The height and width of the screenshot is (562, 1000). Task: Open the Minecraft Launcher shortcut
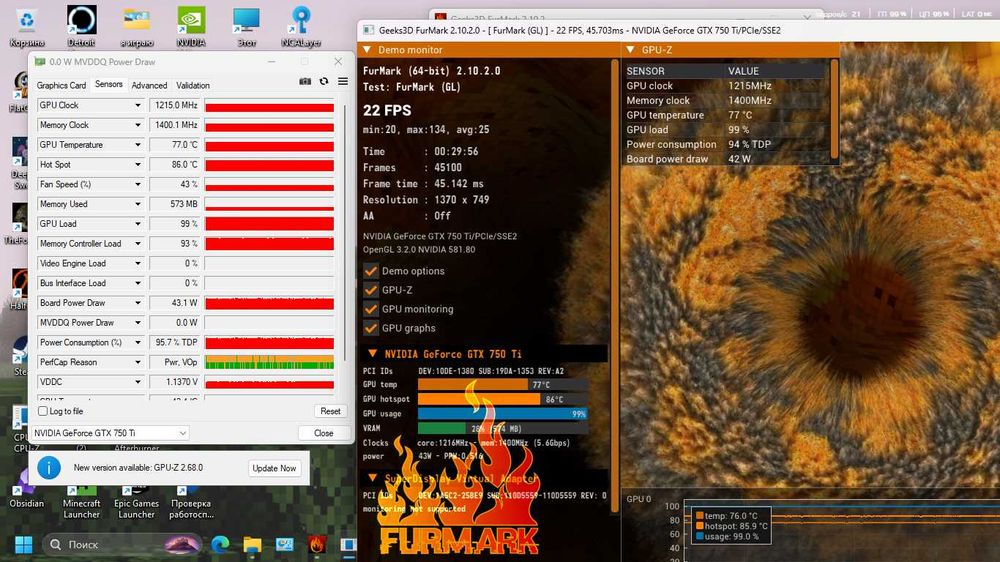coord(82,501)
